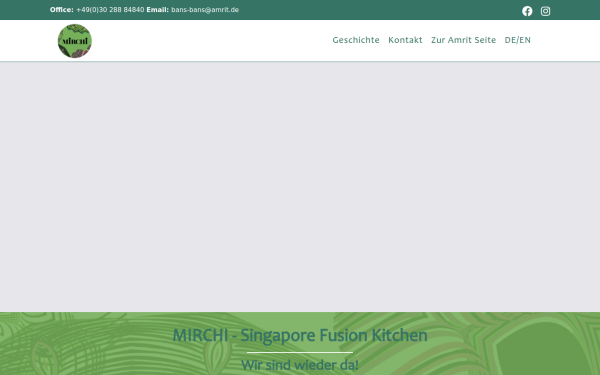Visit Zur Amrit Seite link
This screenshot has width=600, height=375.
coord(463,40)
